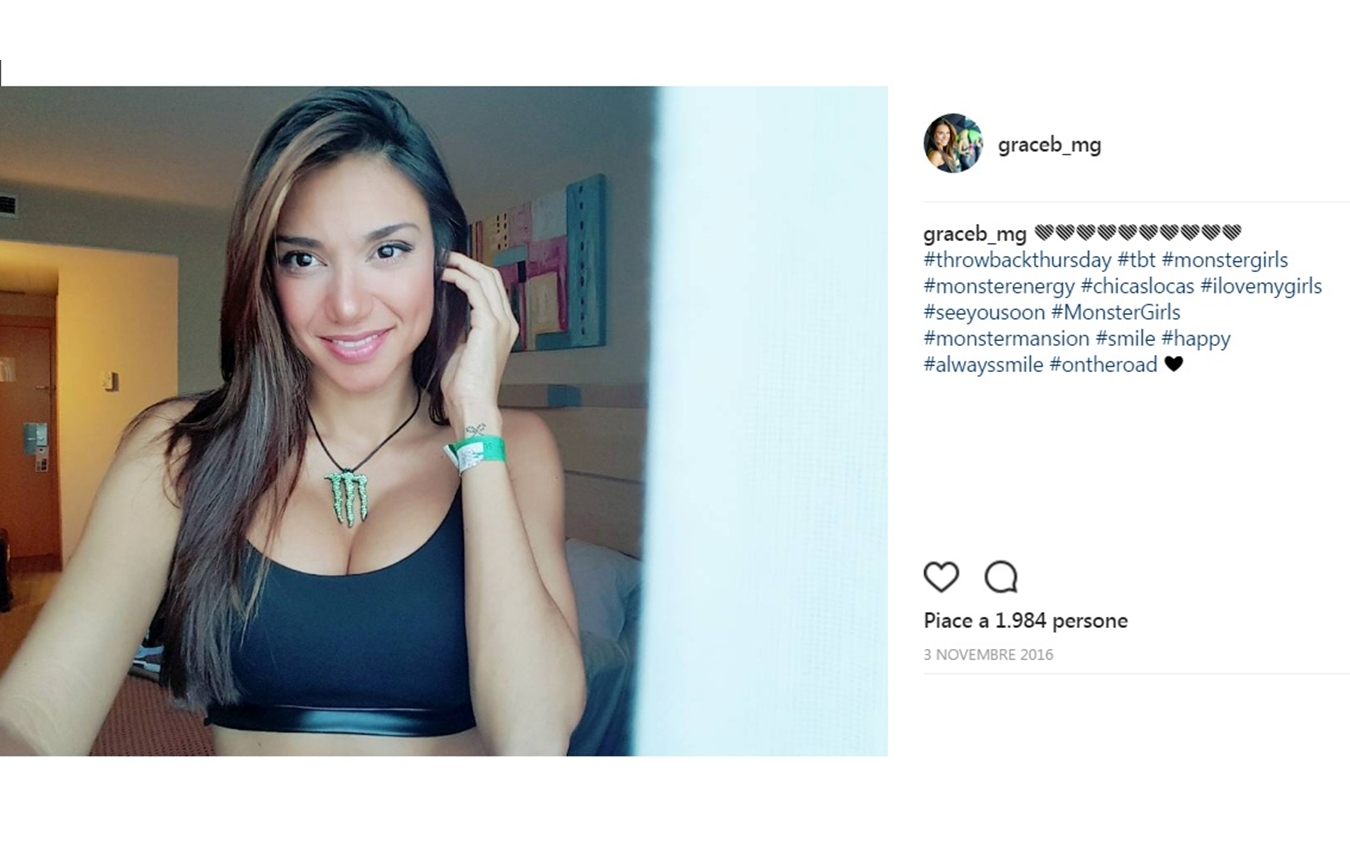This screenshot has height=845, width=1350.
Task: Click the #seeyousoon hashtag
Action: (x=984, y=312)
